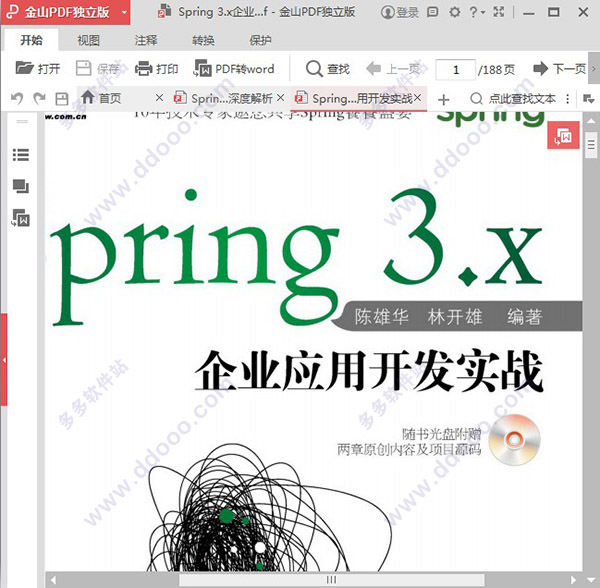Screen dimensions: 600x588
Task: Add a new tab with plus button
Action: click(x=443, y=99)
